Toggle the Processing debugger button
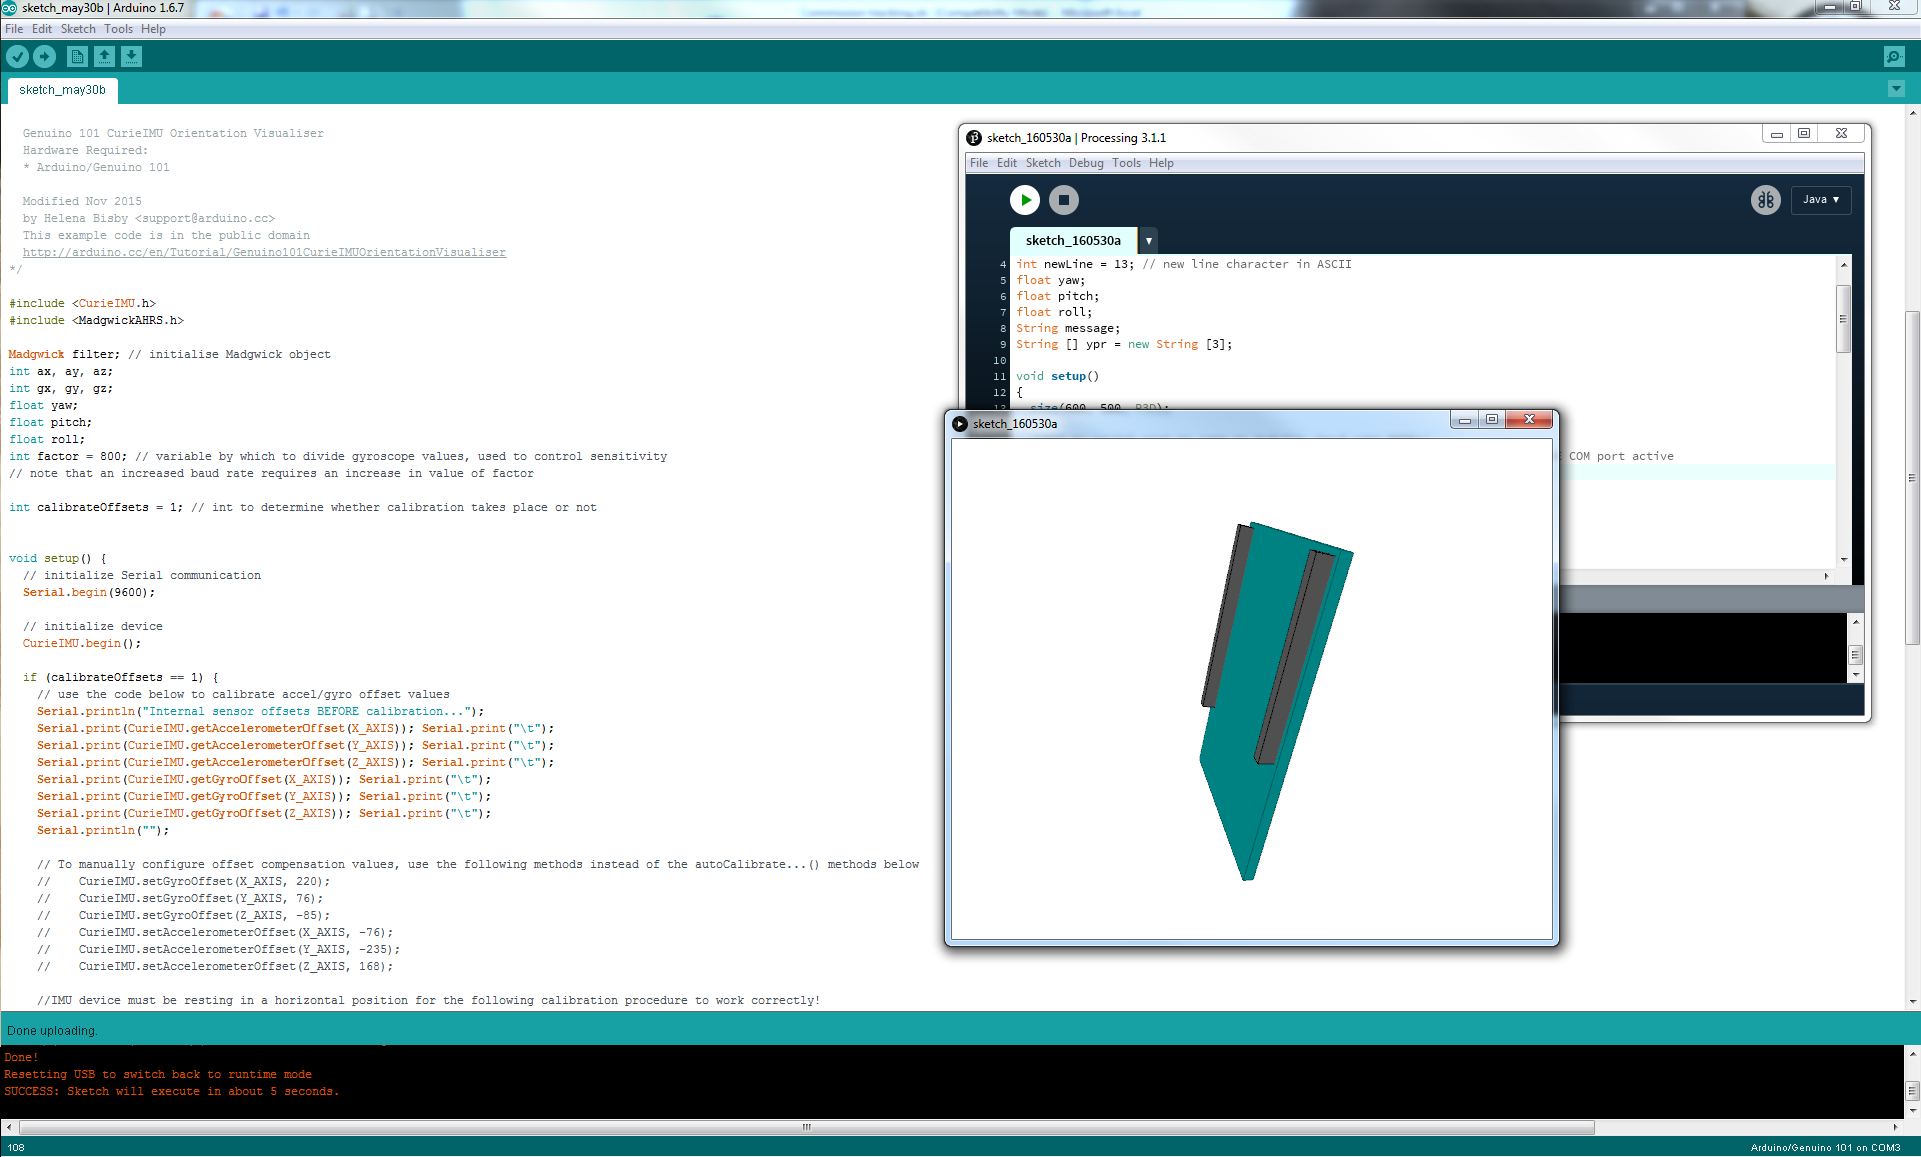Screen dimensions: 1921x1157 (1766, 200)
